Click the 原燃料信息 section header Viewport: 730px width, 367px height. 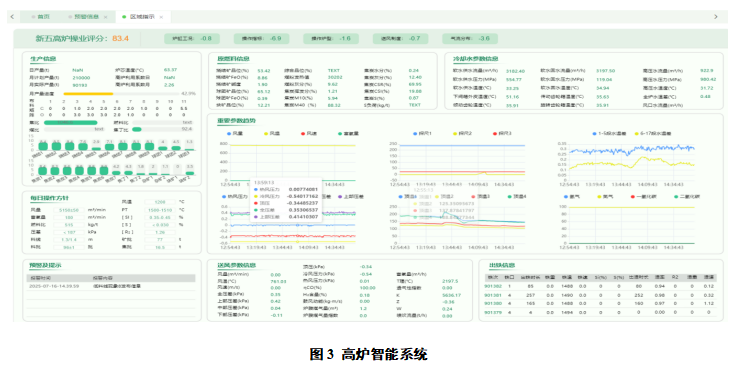pos(233,59)
